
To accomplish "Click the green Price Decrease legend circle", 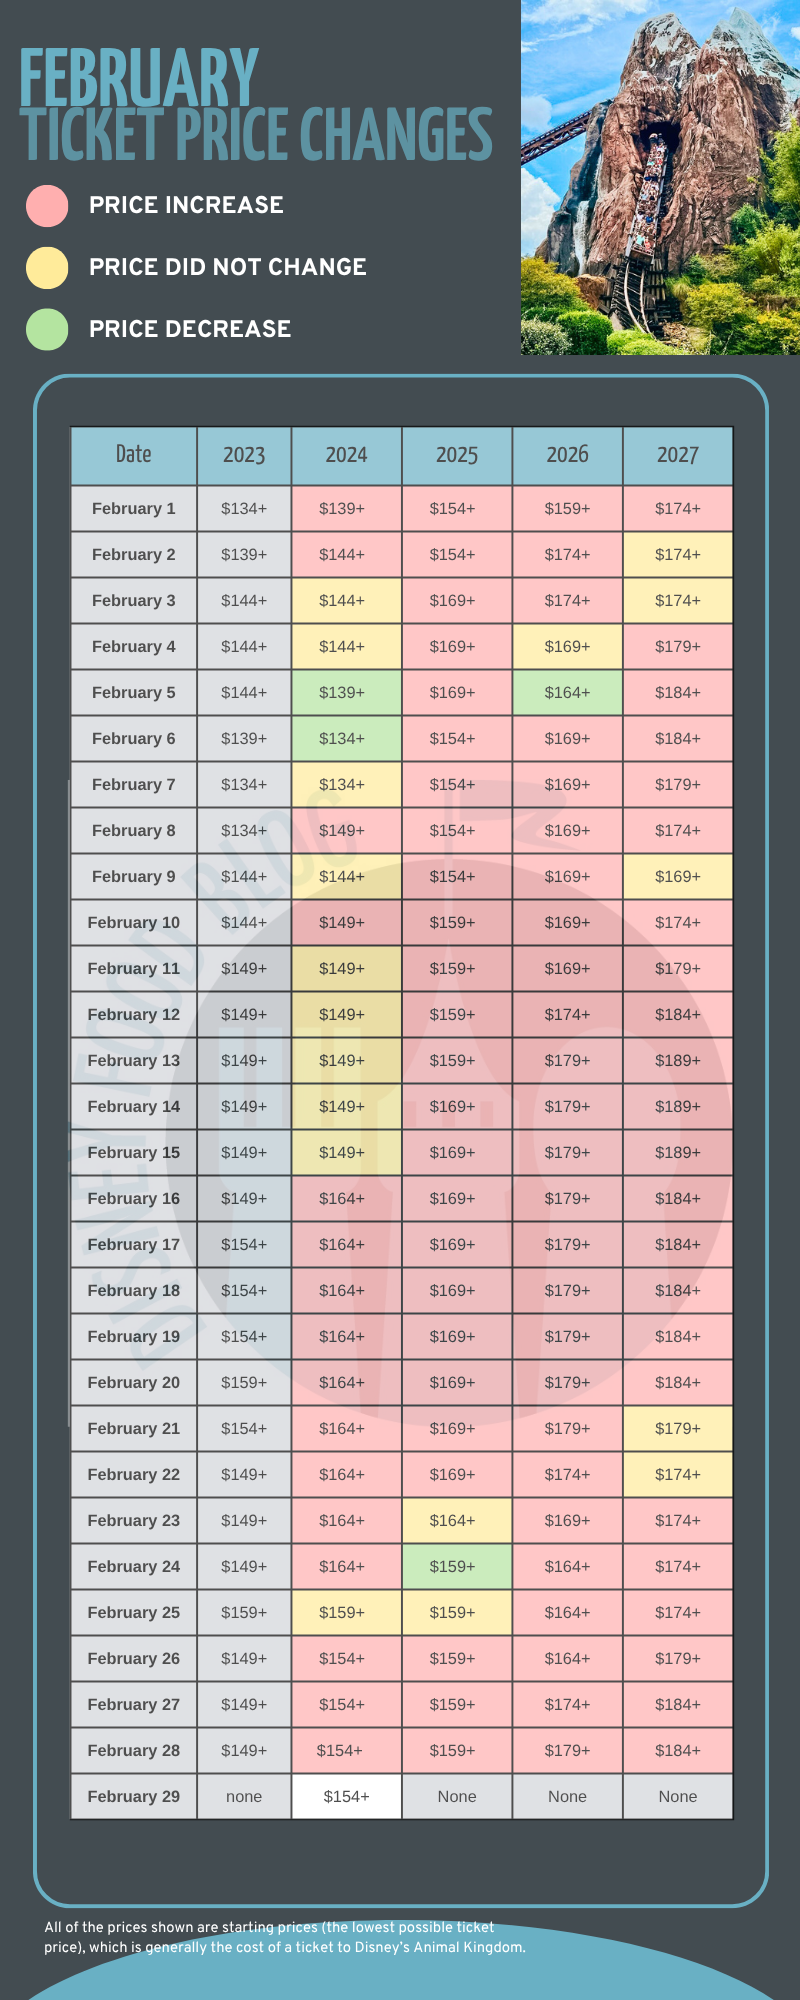I will [x=47, y=330].
